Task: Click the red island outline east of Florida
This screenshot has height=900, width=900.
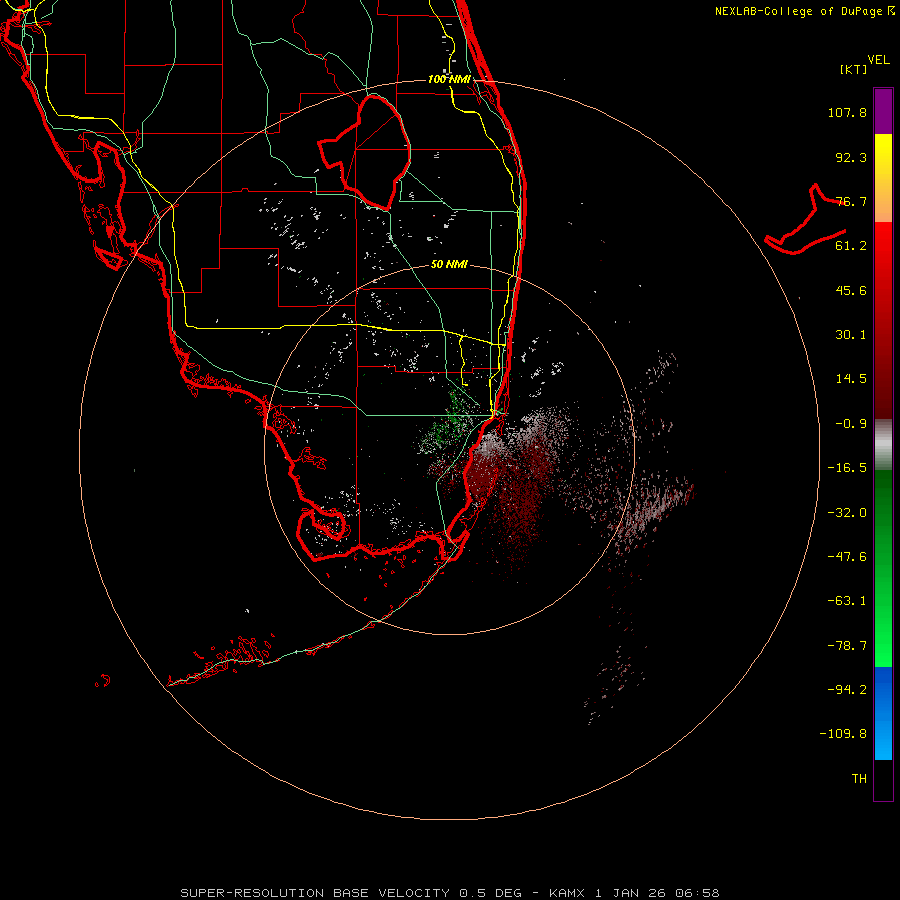Action: click(806, 220)
